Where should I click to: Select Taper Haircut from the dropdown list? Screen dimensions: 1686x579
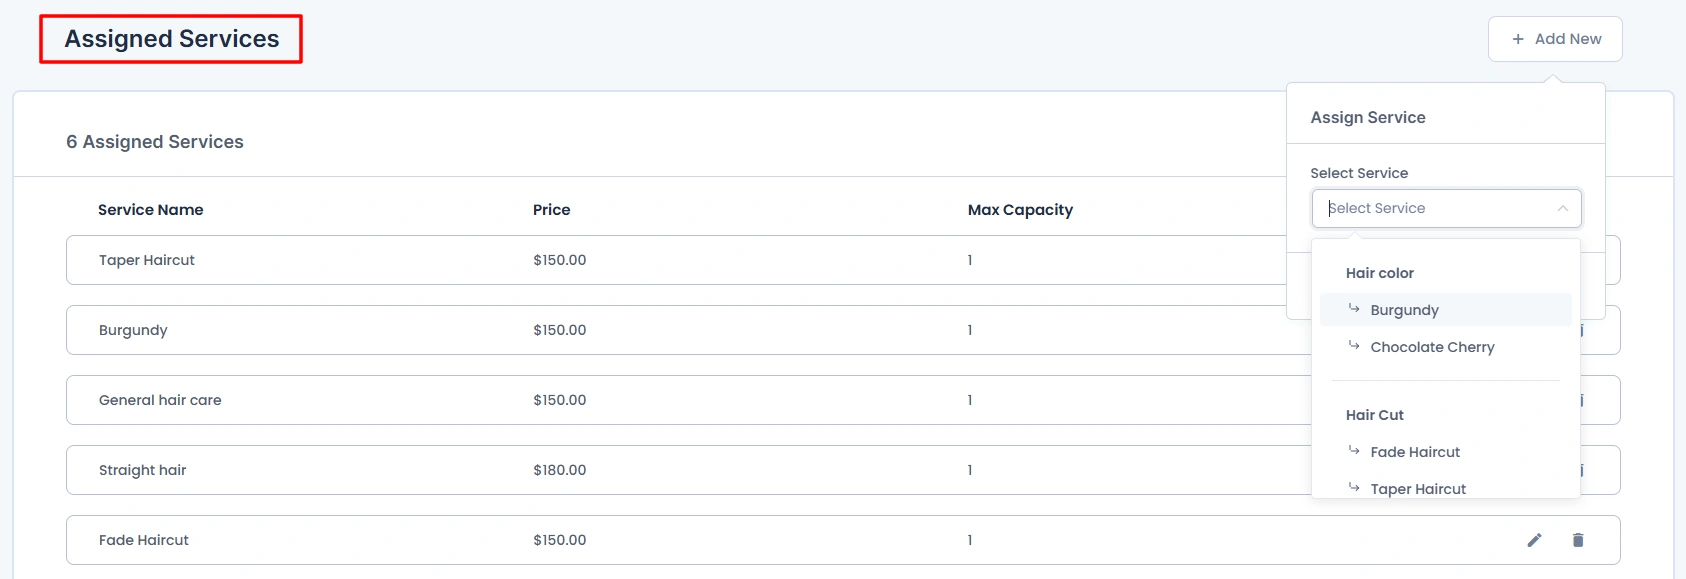click(x=1418, y=488)
